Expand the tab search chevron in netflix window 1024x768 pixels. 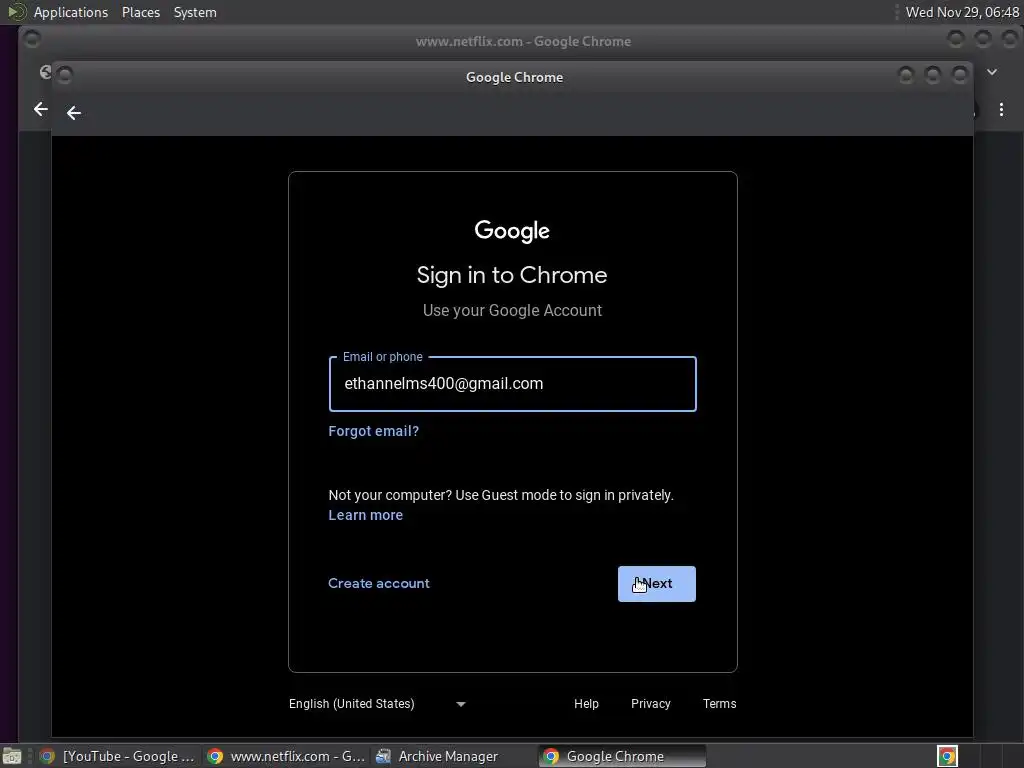coord(992,72)
